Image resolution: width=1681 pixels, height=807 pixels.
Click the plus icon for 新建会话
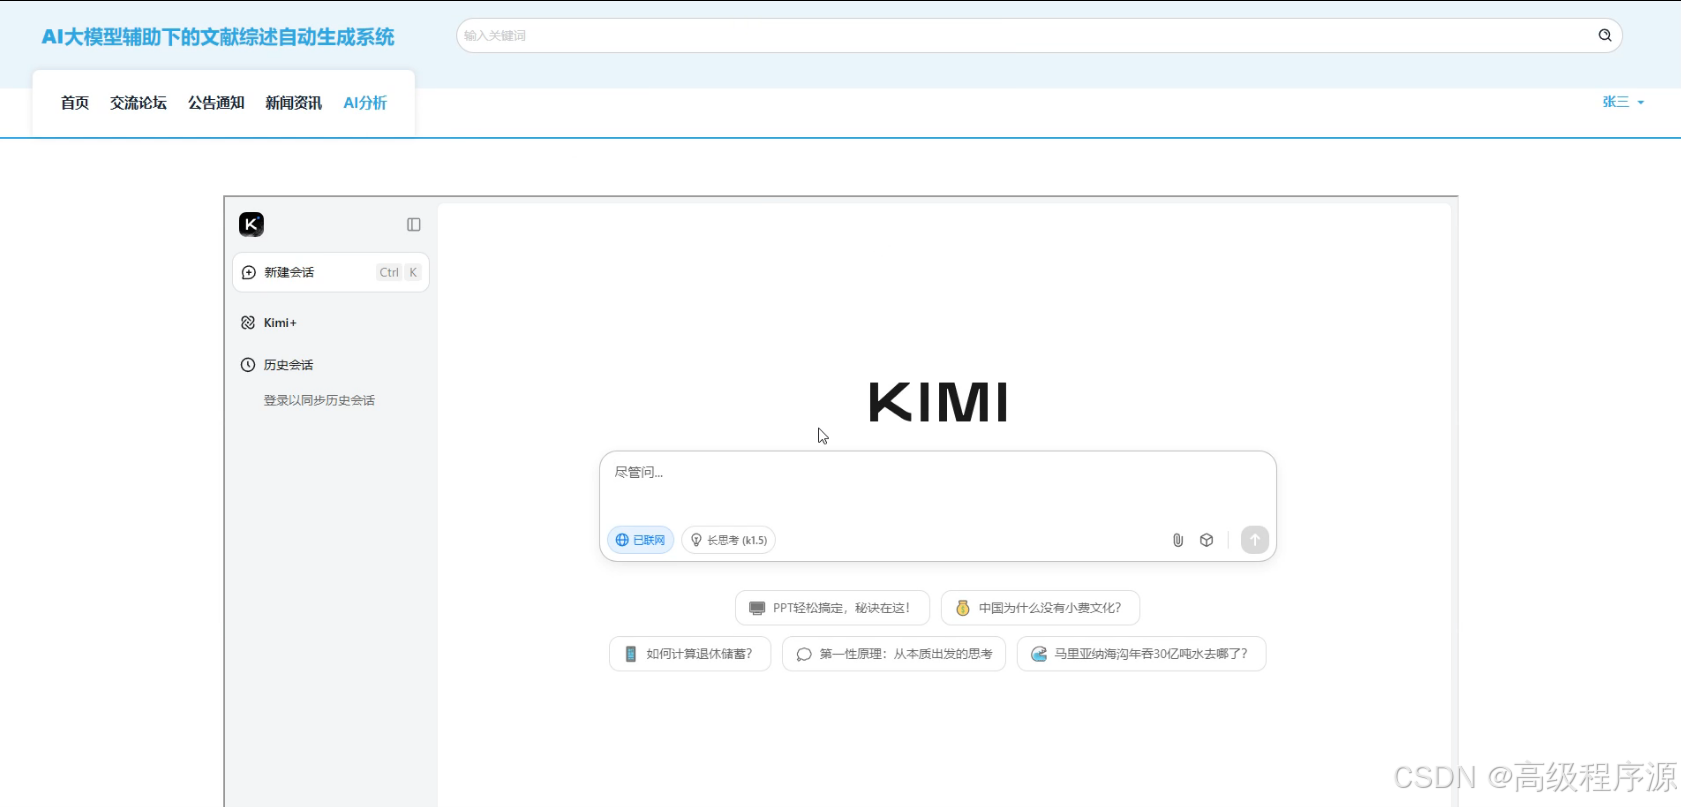coord(249,272)
